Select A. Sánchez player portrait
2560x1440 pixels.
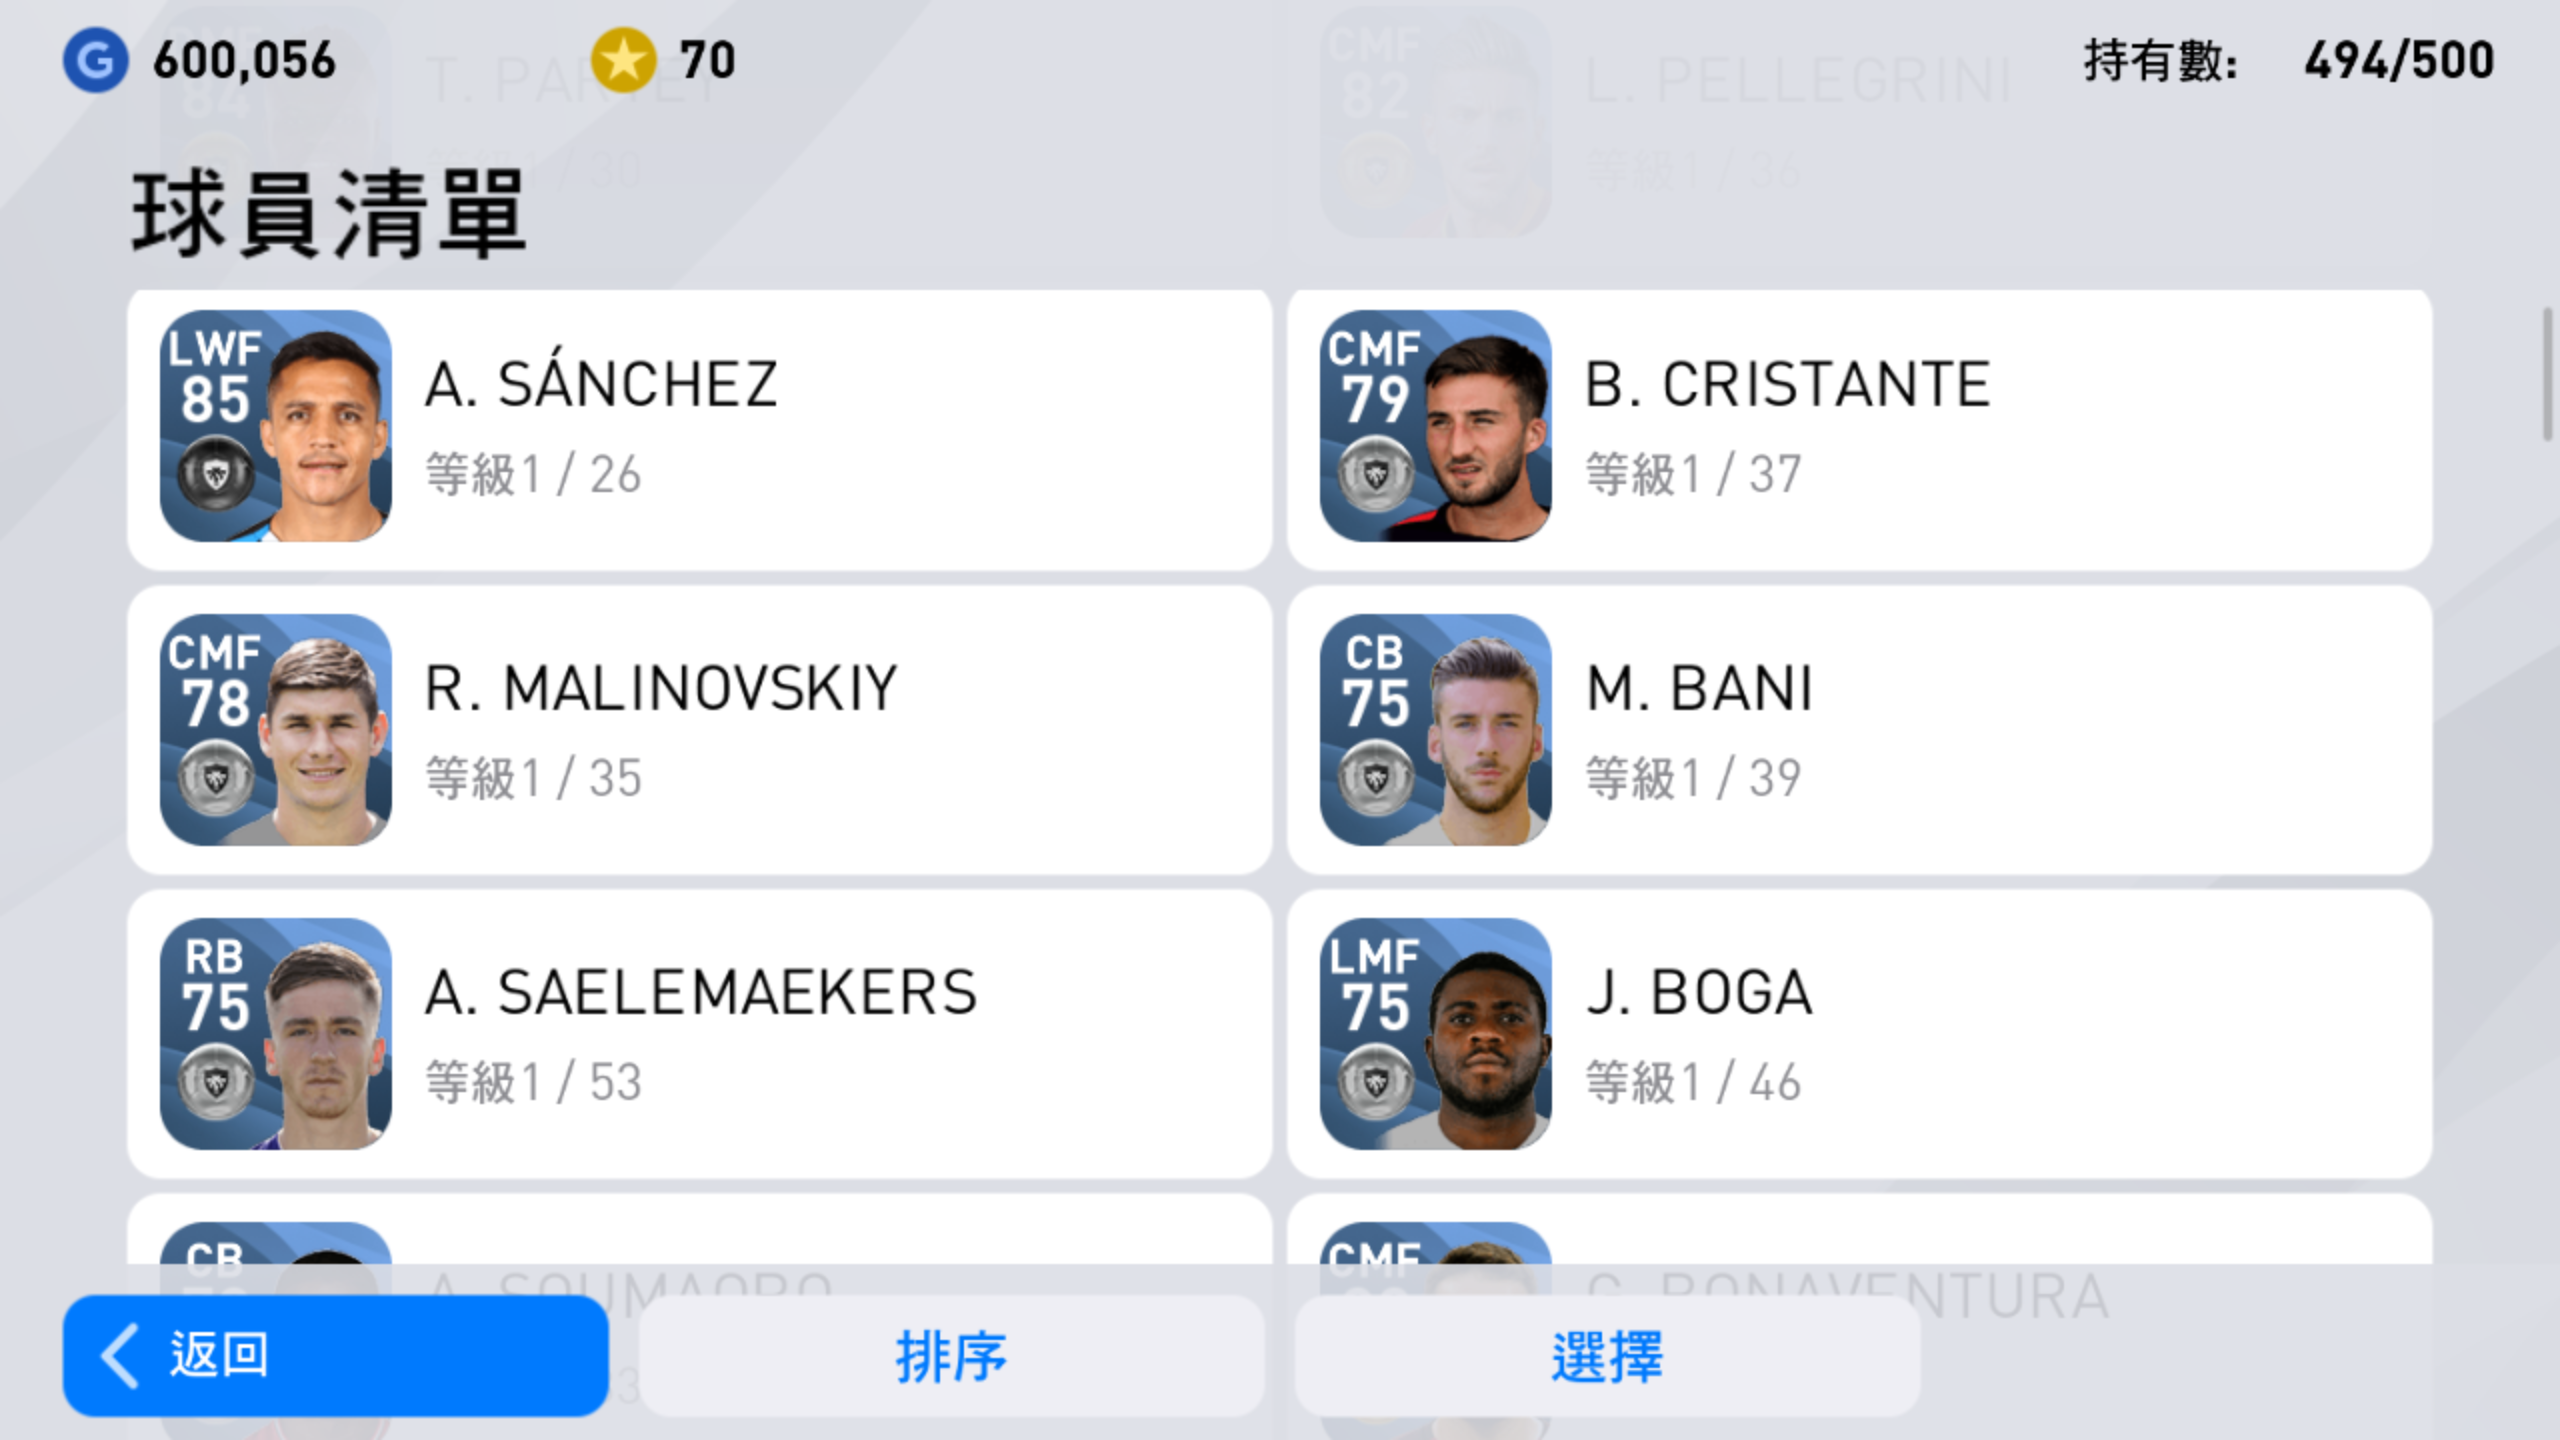[276, 426]
